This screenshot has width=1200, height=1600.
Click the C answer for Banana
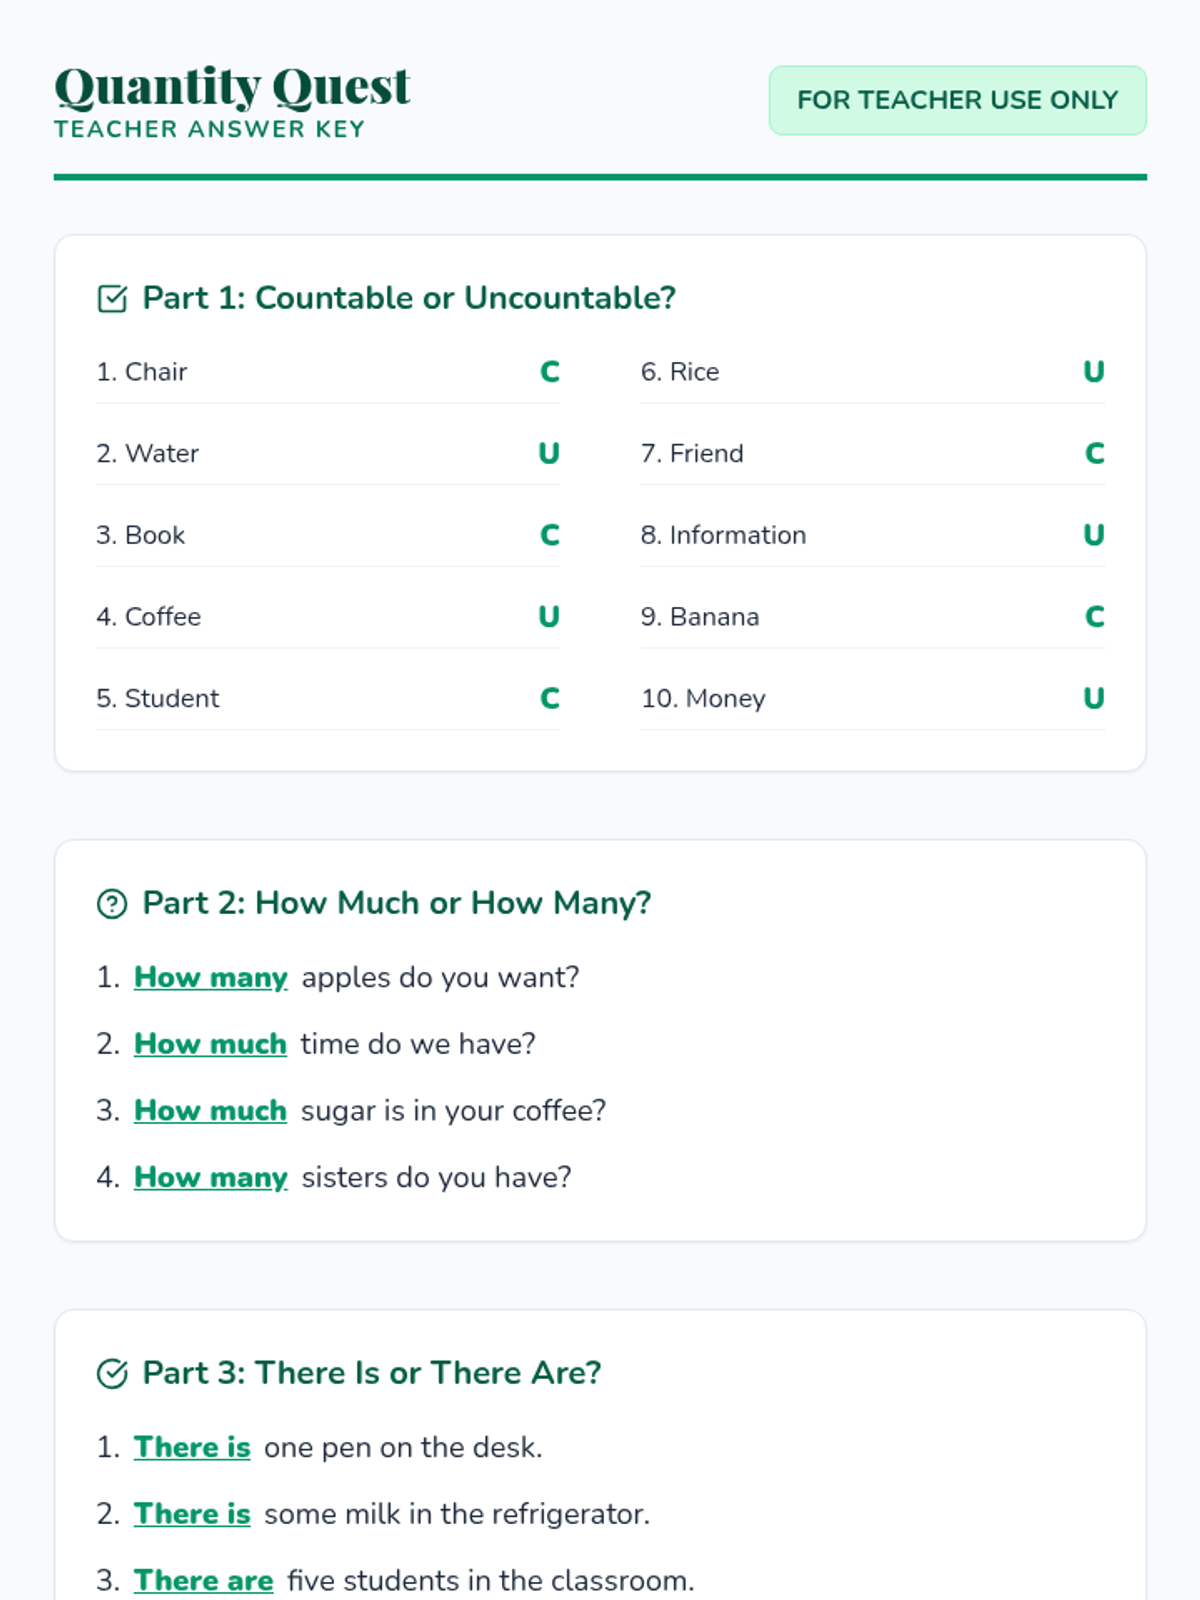pyautogui.click(x=1094, y=617)
